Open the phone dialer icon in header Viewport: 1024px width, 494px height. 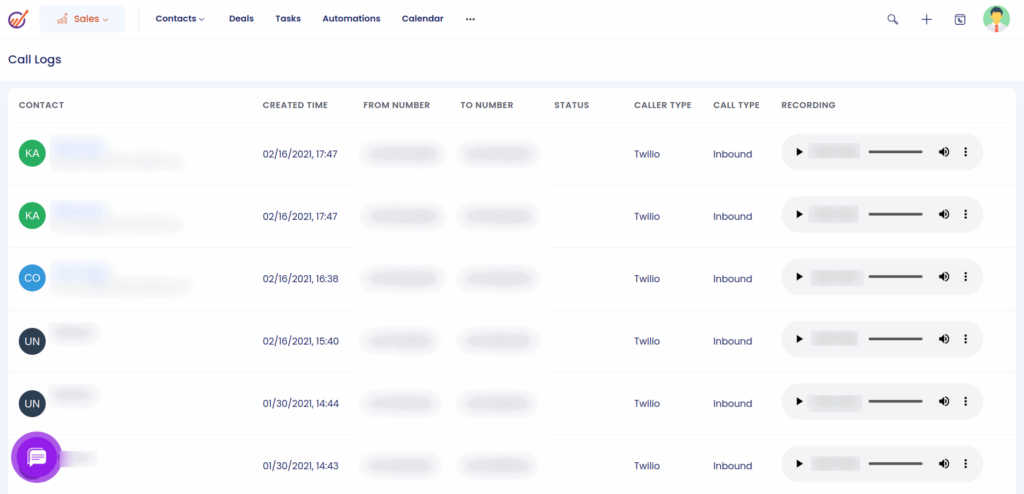(960, 19)
